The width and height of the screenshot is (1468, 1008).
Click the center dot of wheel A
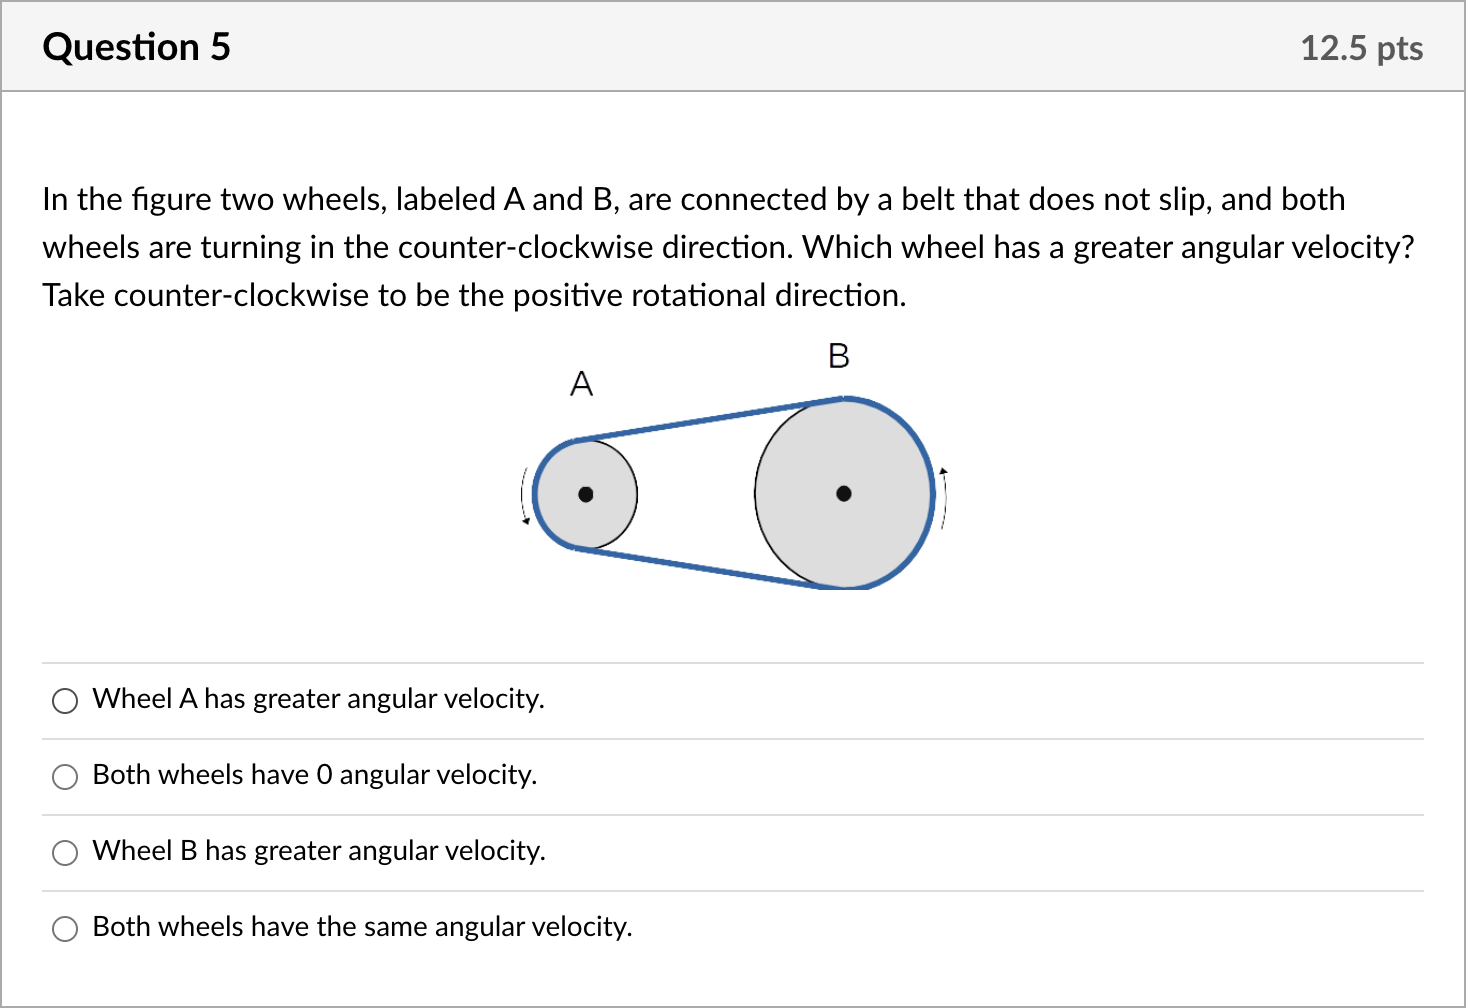tap(585, 494)
